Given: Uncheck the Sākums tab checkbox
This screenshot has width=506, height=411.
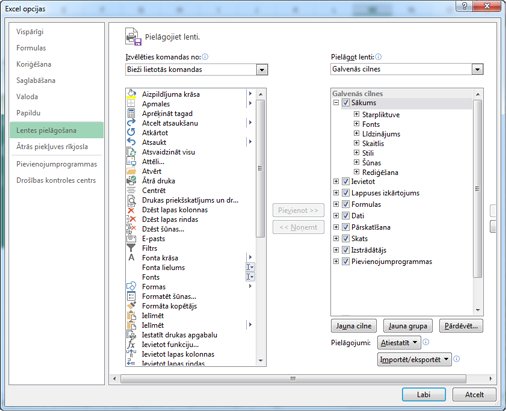Looking at the screenshot, I should [346, 103].
